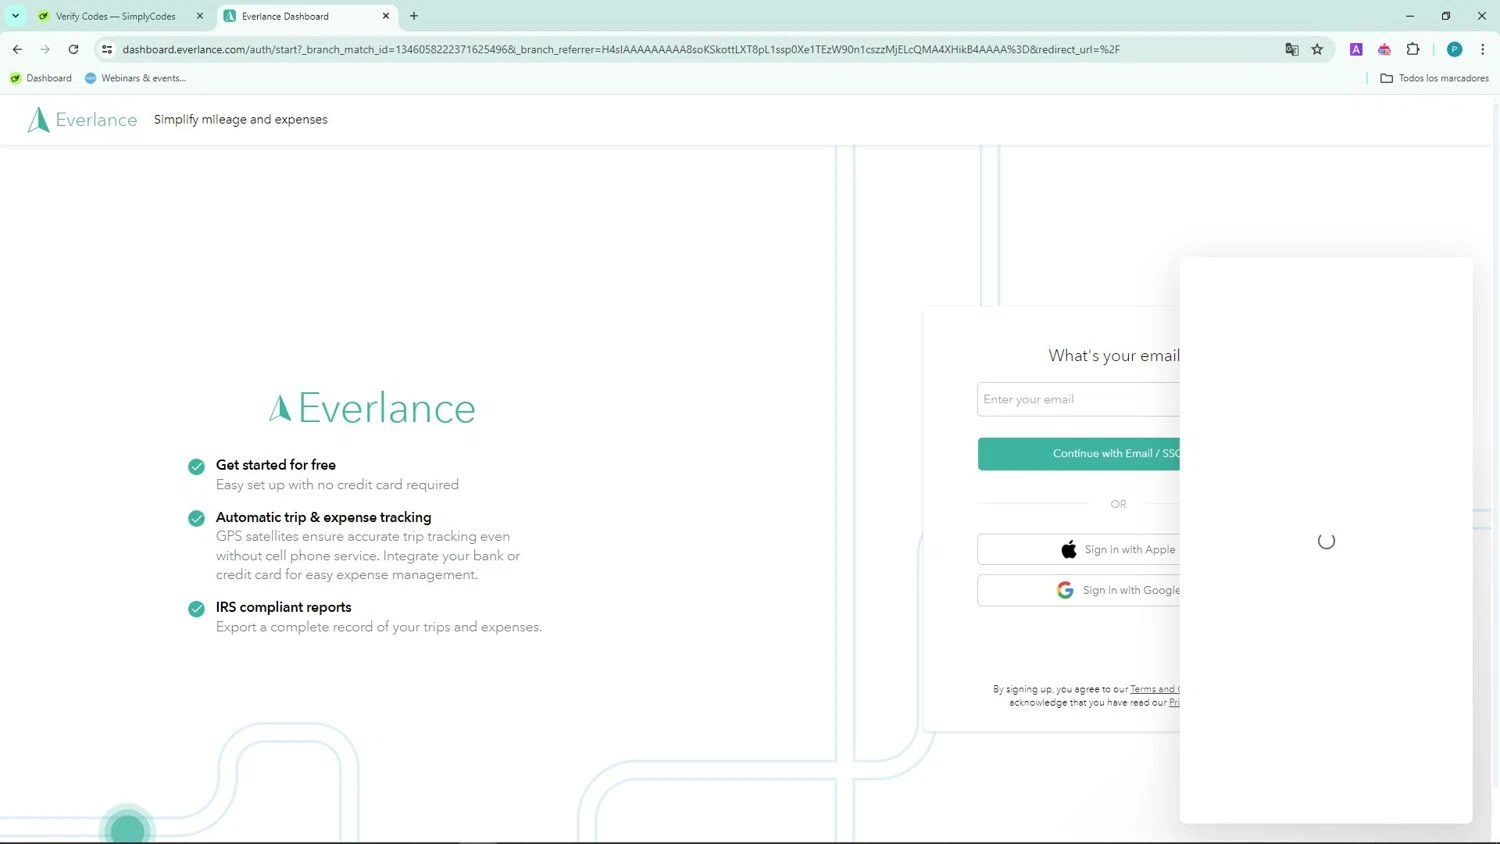Focus the Enter your email field

[x=1079, y=399]
